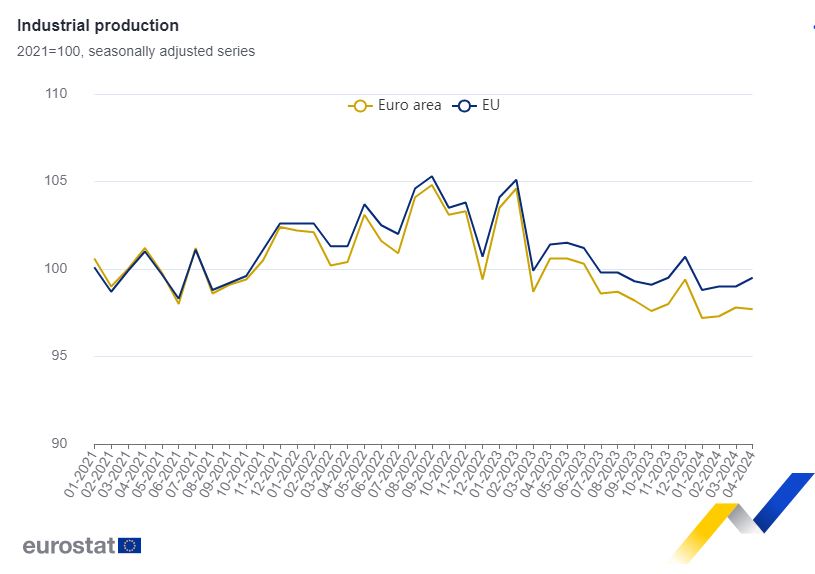
Task: Select the 105 y-axis label
Action: click(56, 181)
